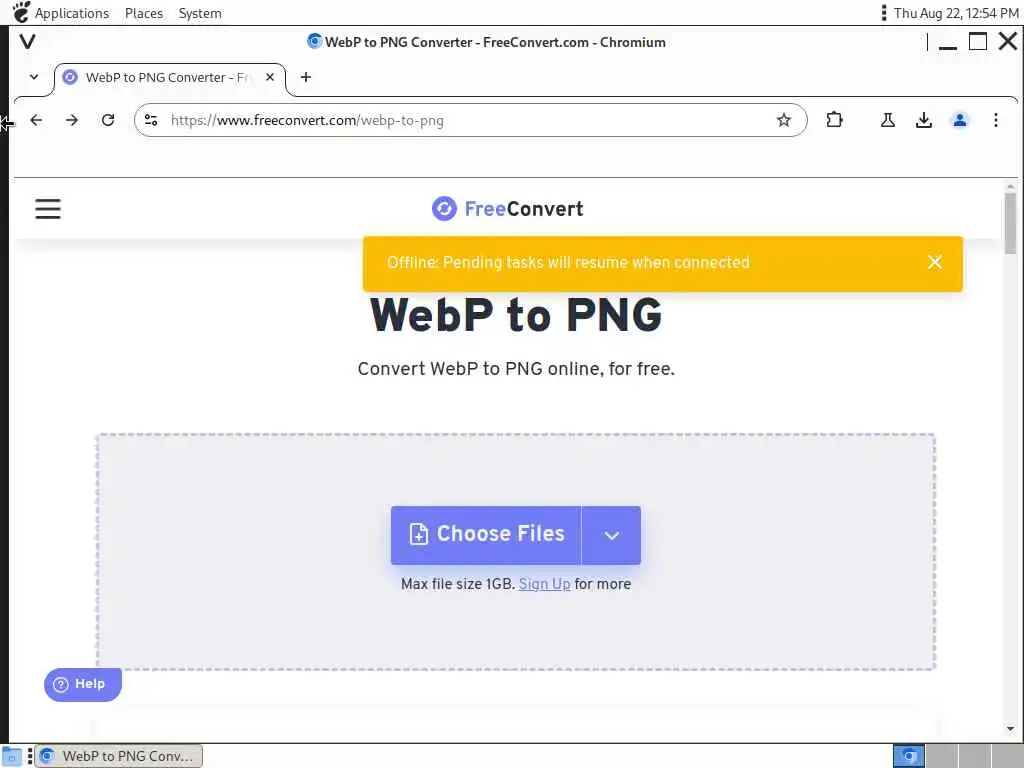Click the address bar URL field
Screen dimensions: 1024x768
pos(470,120)
